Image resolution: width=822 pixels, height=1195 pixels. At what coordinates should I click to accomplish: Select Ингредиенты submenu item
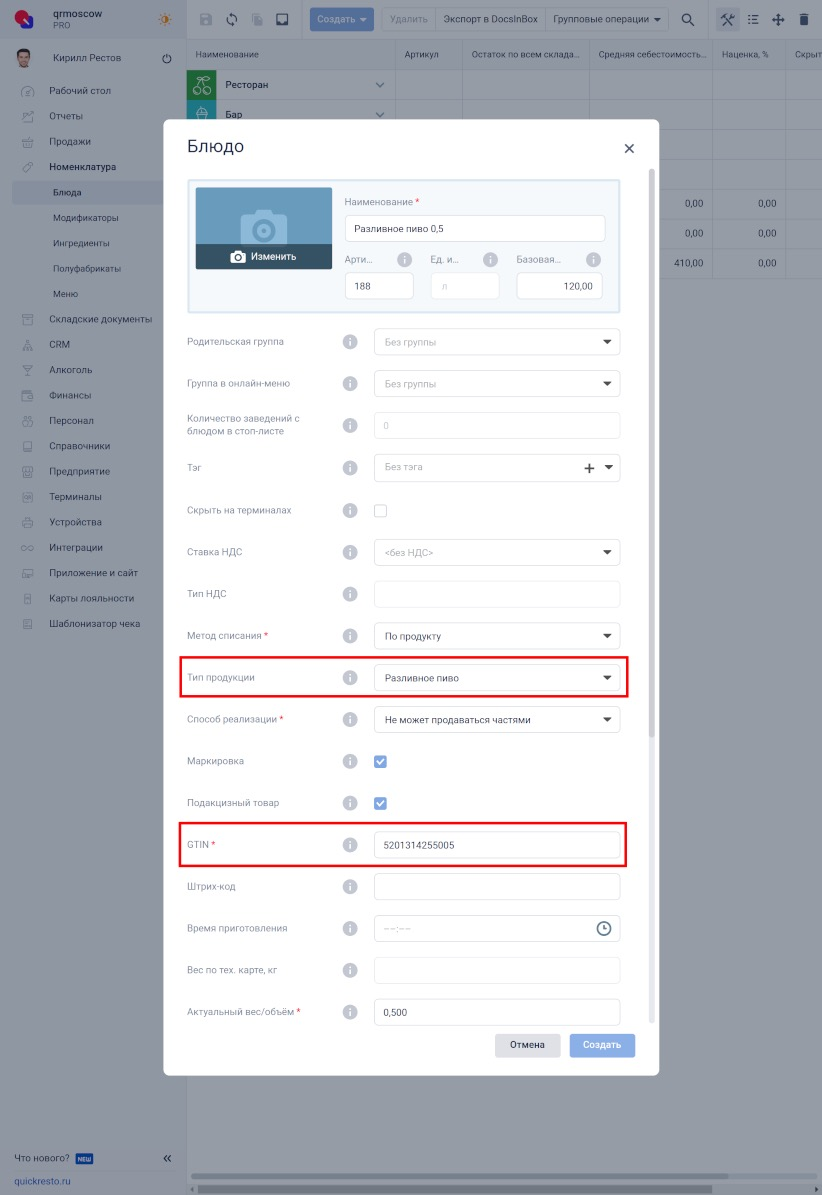[x=82, y=243]
